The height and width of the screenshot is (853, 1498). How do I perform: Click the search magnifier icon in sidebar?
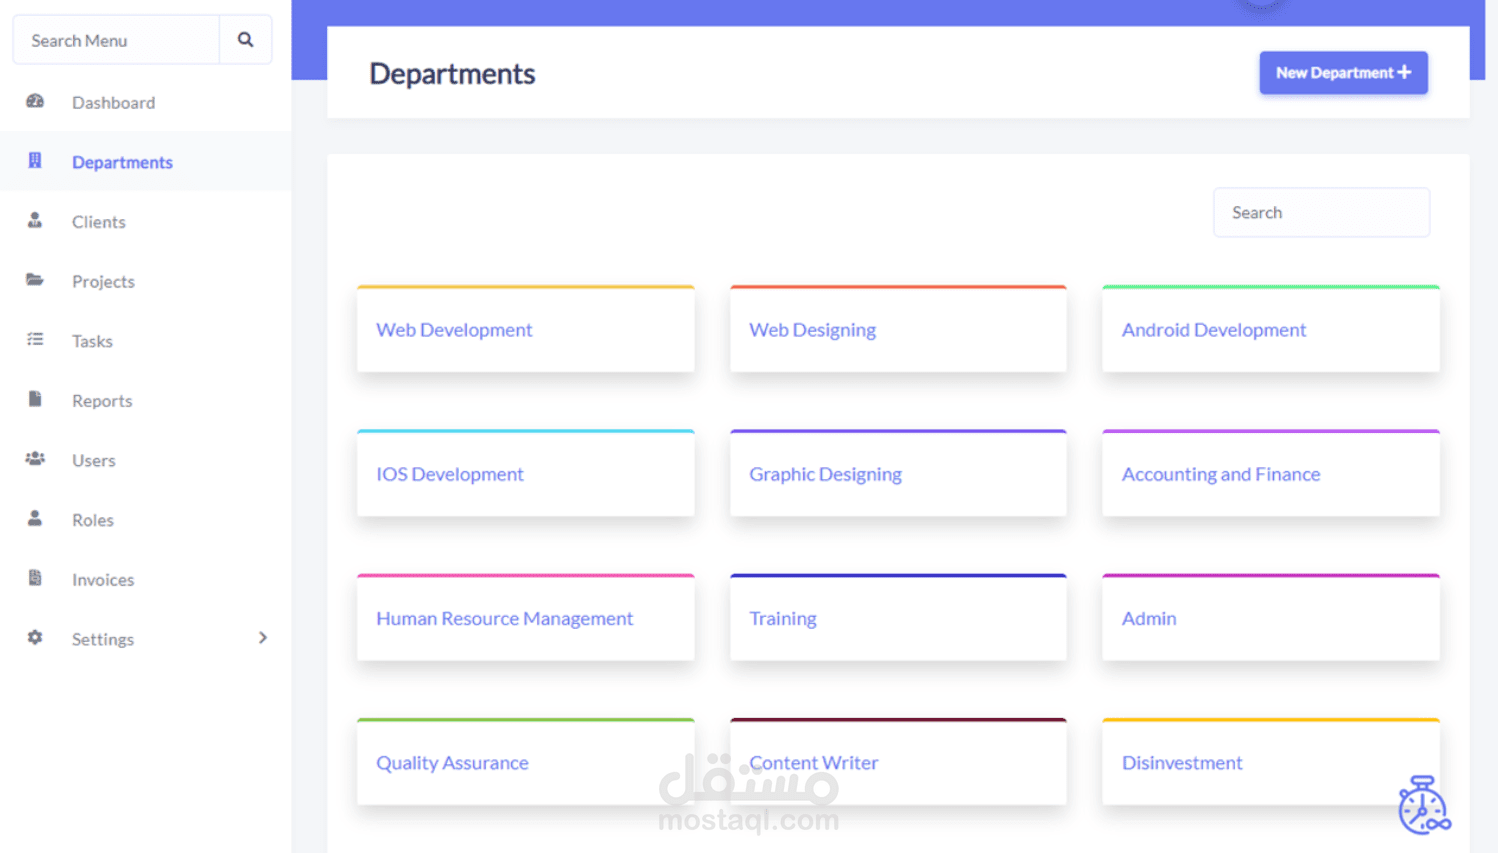coord(245,40)
